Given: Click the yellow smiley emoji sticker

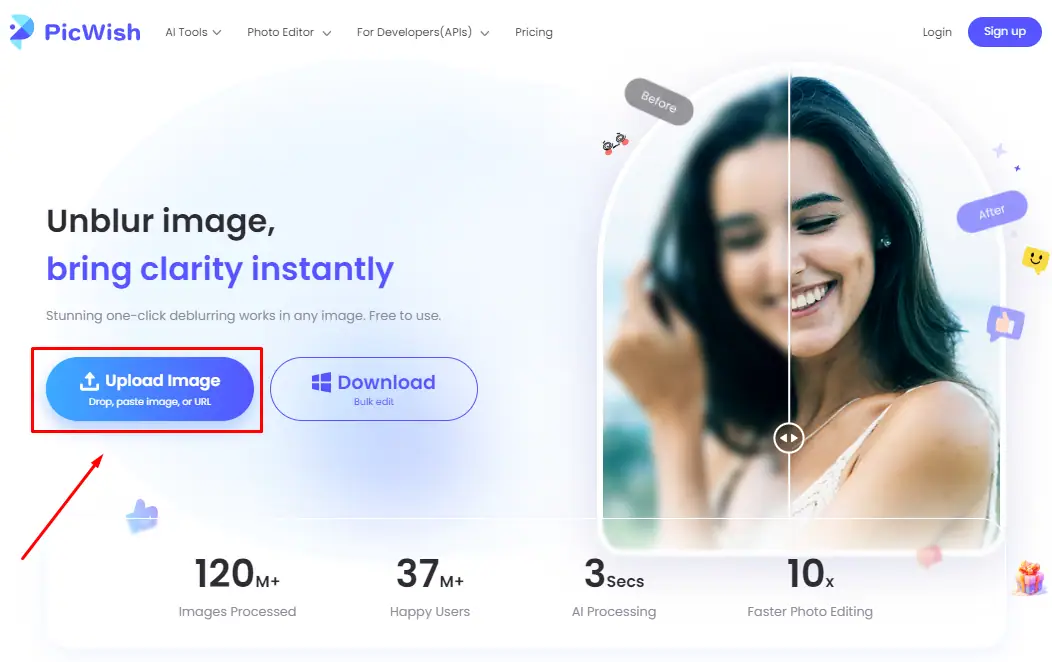Looking at the screenshot, I should click(x=1035, y=260).
